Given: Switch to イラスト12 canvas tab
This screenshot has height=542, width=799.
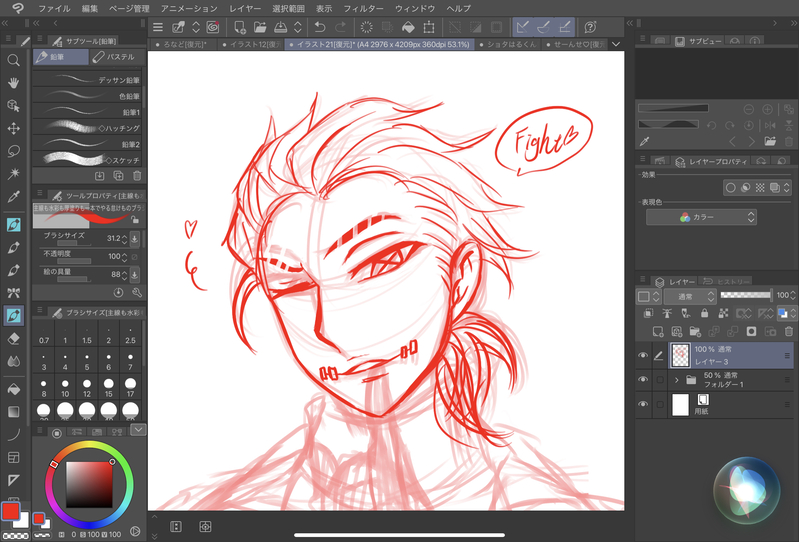Looking at the screenshot, I should pos(251,44).
